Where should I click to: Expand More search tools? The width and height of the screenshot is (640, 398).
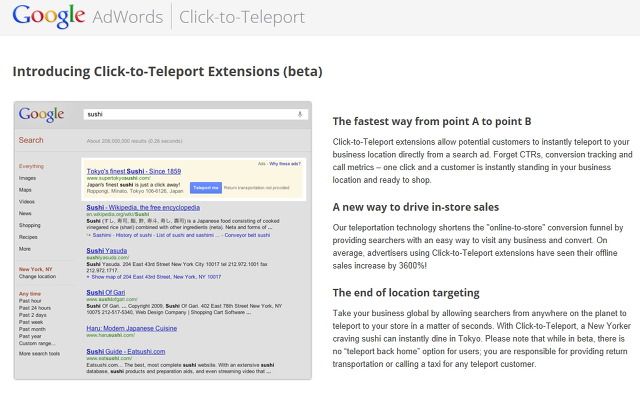point(39,354)
